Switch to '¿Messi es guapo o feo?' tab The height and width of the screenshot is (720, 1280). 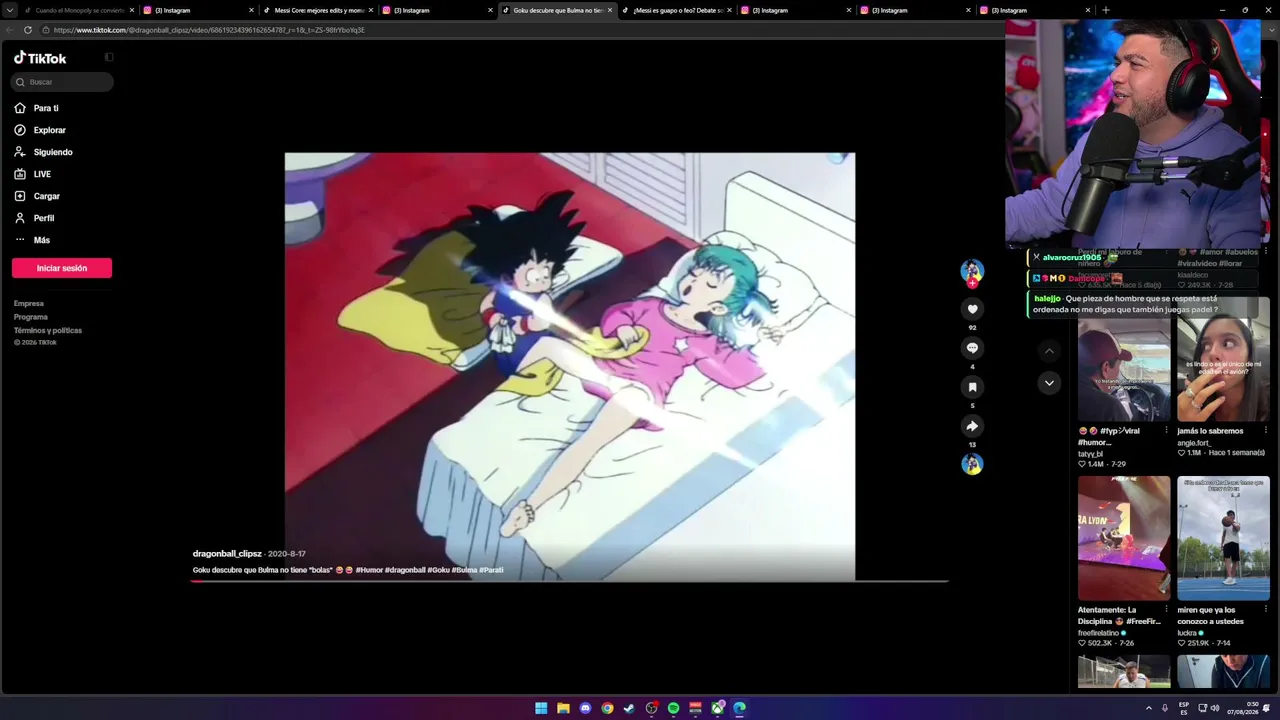coord(677,10)
